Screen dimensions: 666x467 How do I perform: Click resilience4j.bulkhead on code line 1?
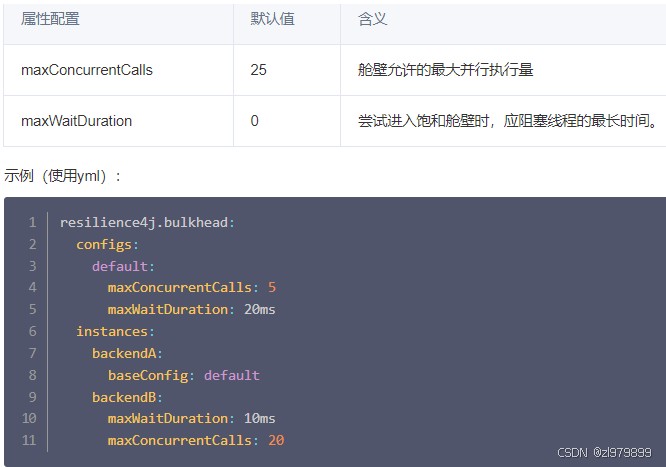[146, 222]
